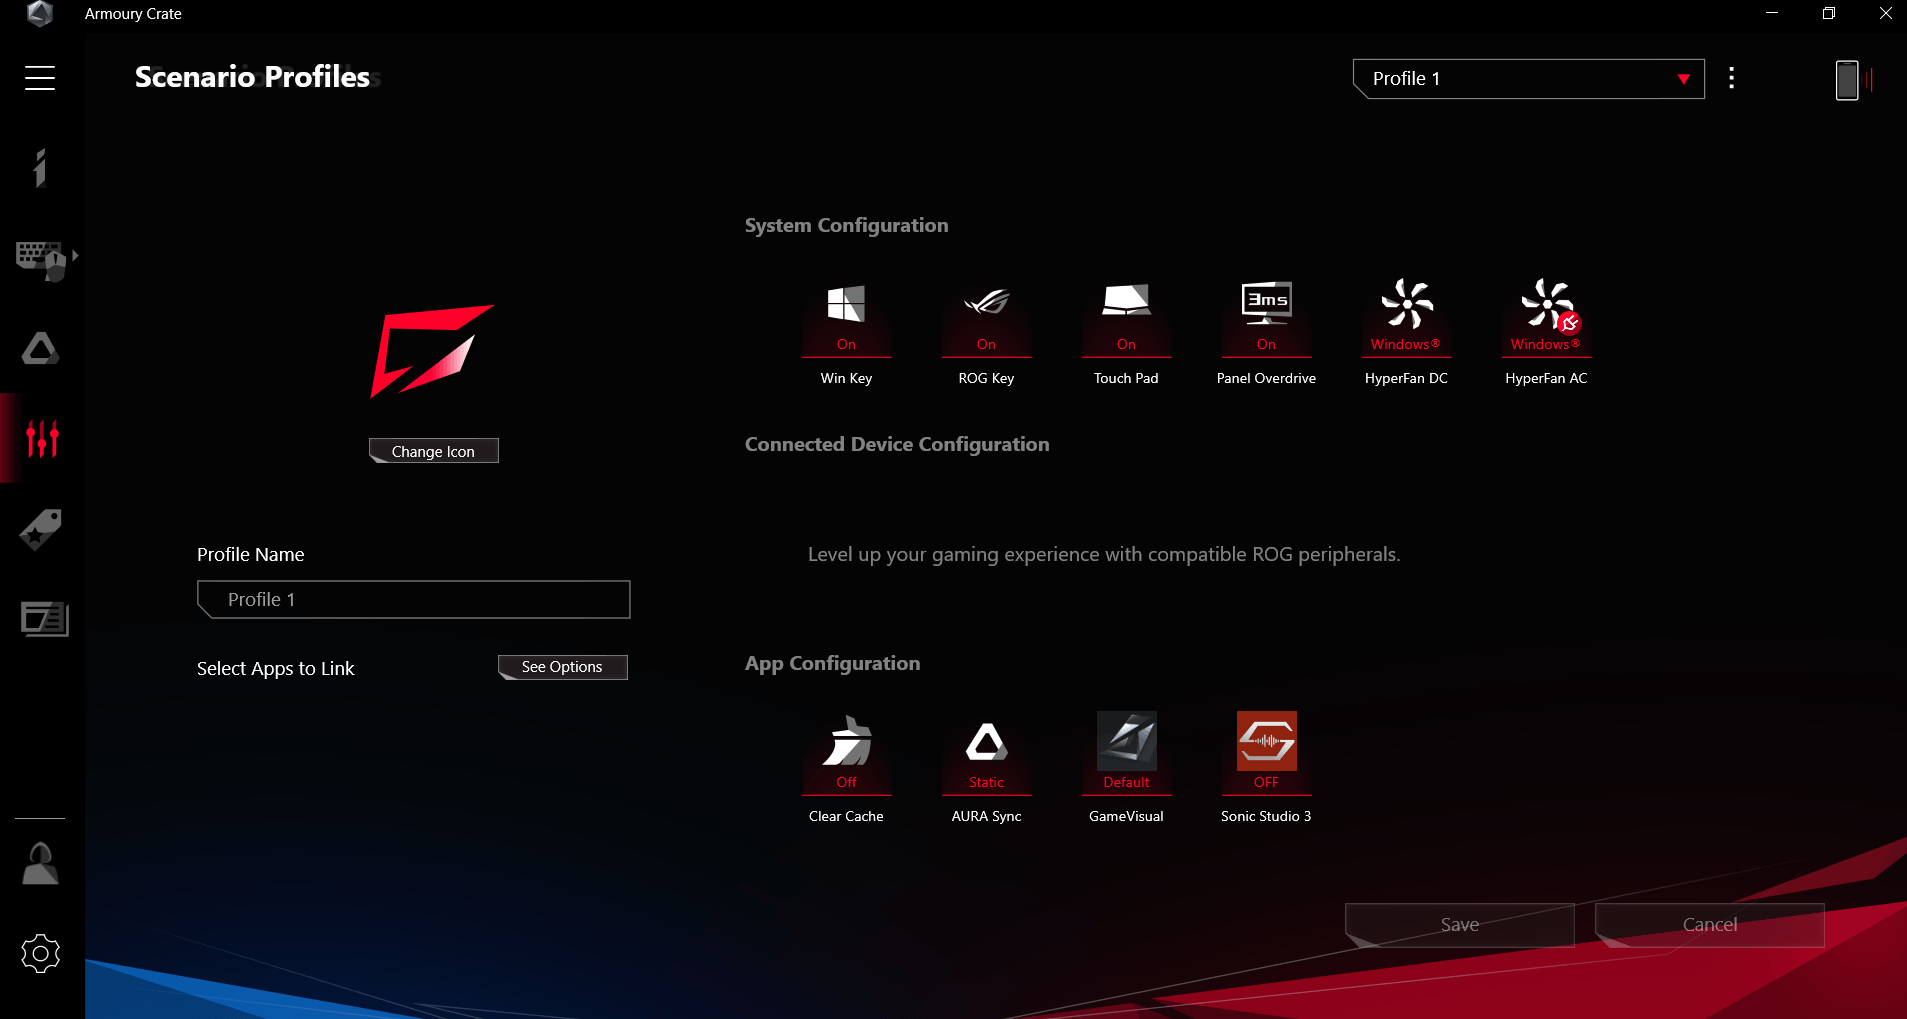Close the Armoury Crate window
Viewport: 1907px width, 1019px height.
click(1885, 14)
